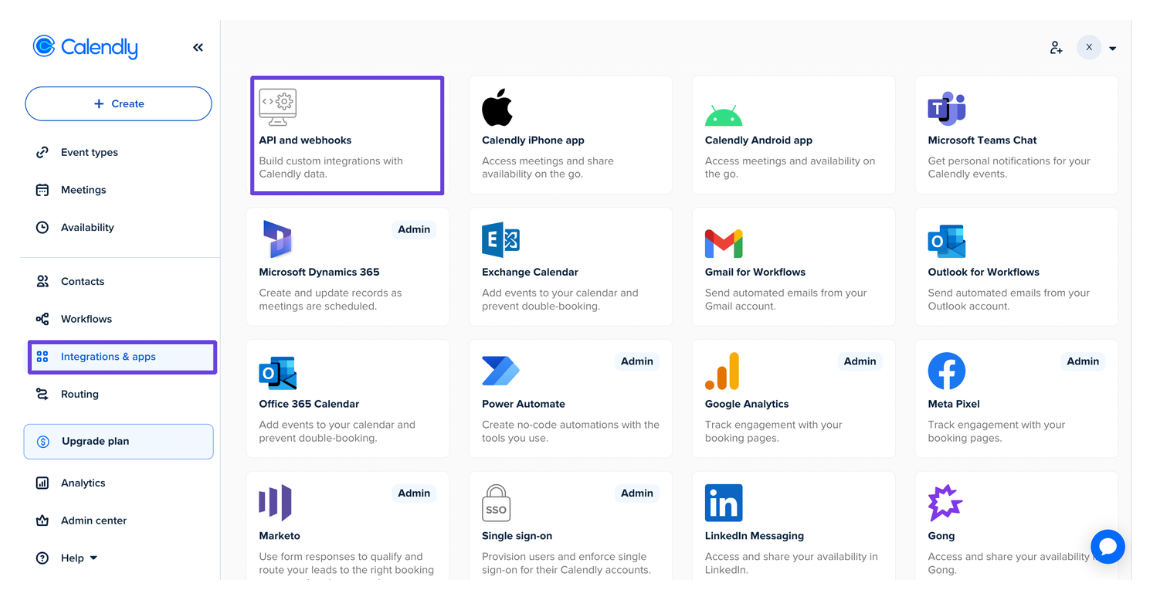
Task: Click the Help question mark icon
Action: point(43,558)
